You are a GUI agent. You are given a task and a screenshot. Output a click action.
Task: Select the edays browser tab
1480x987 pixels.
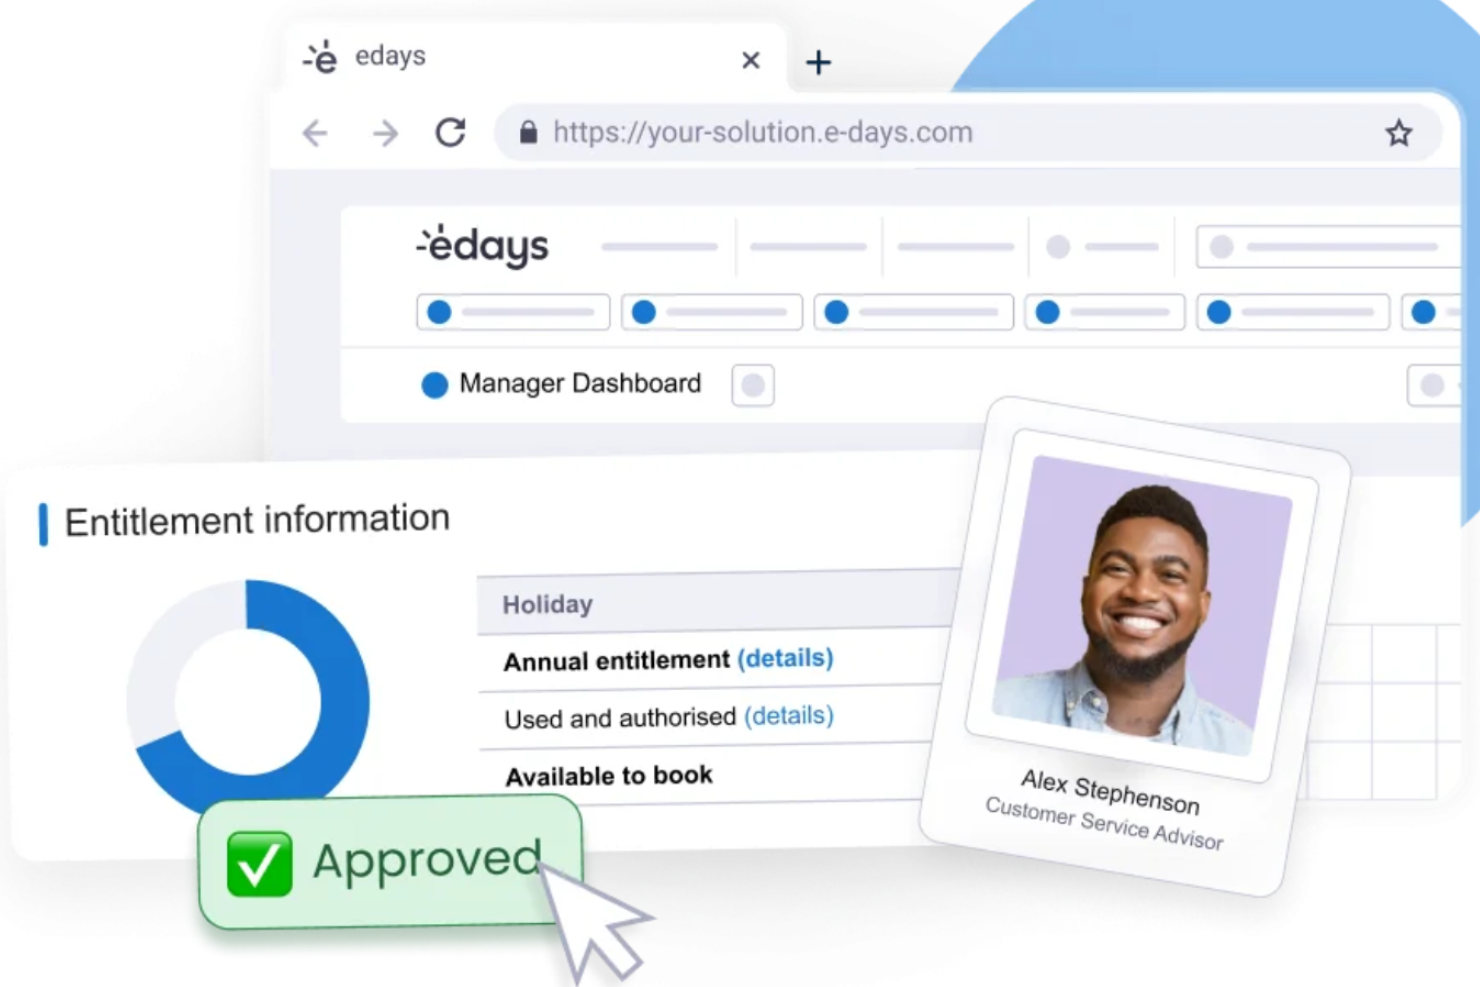click(536, 58)
